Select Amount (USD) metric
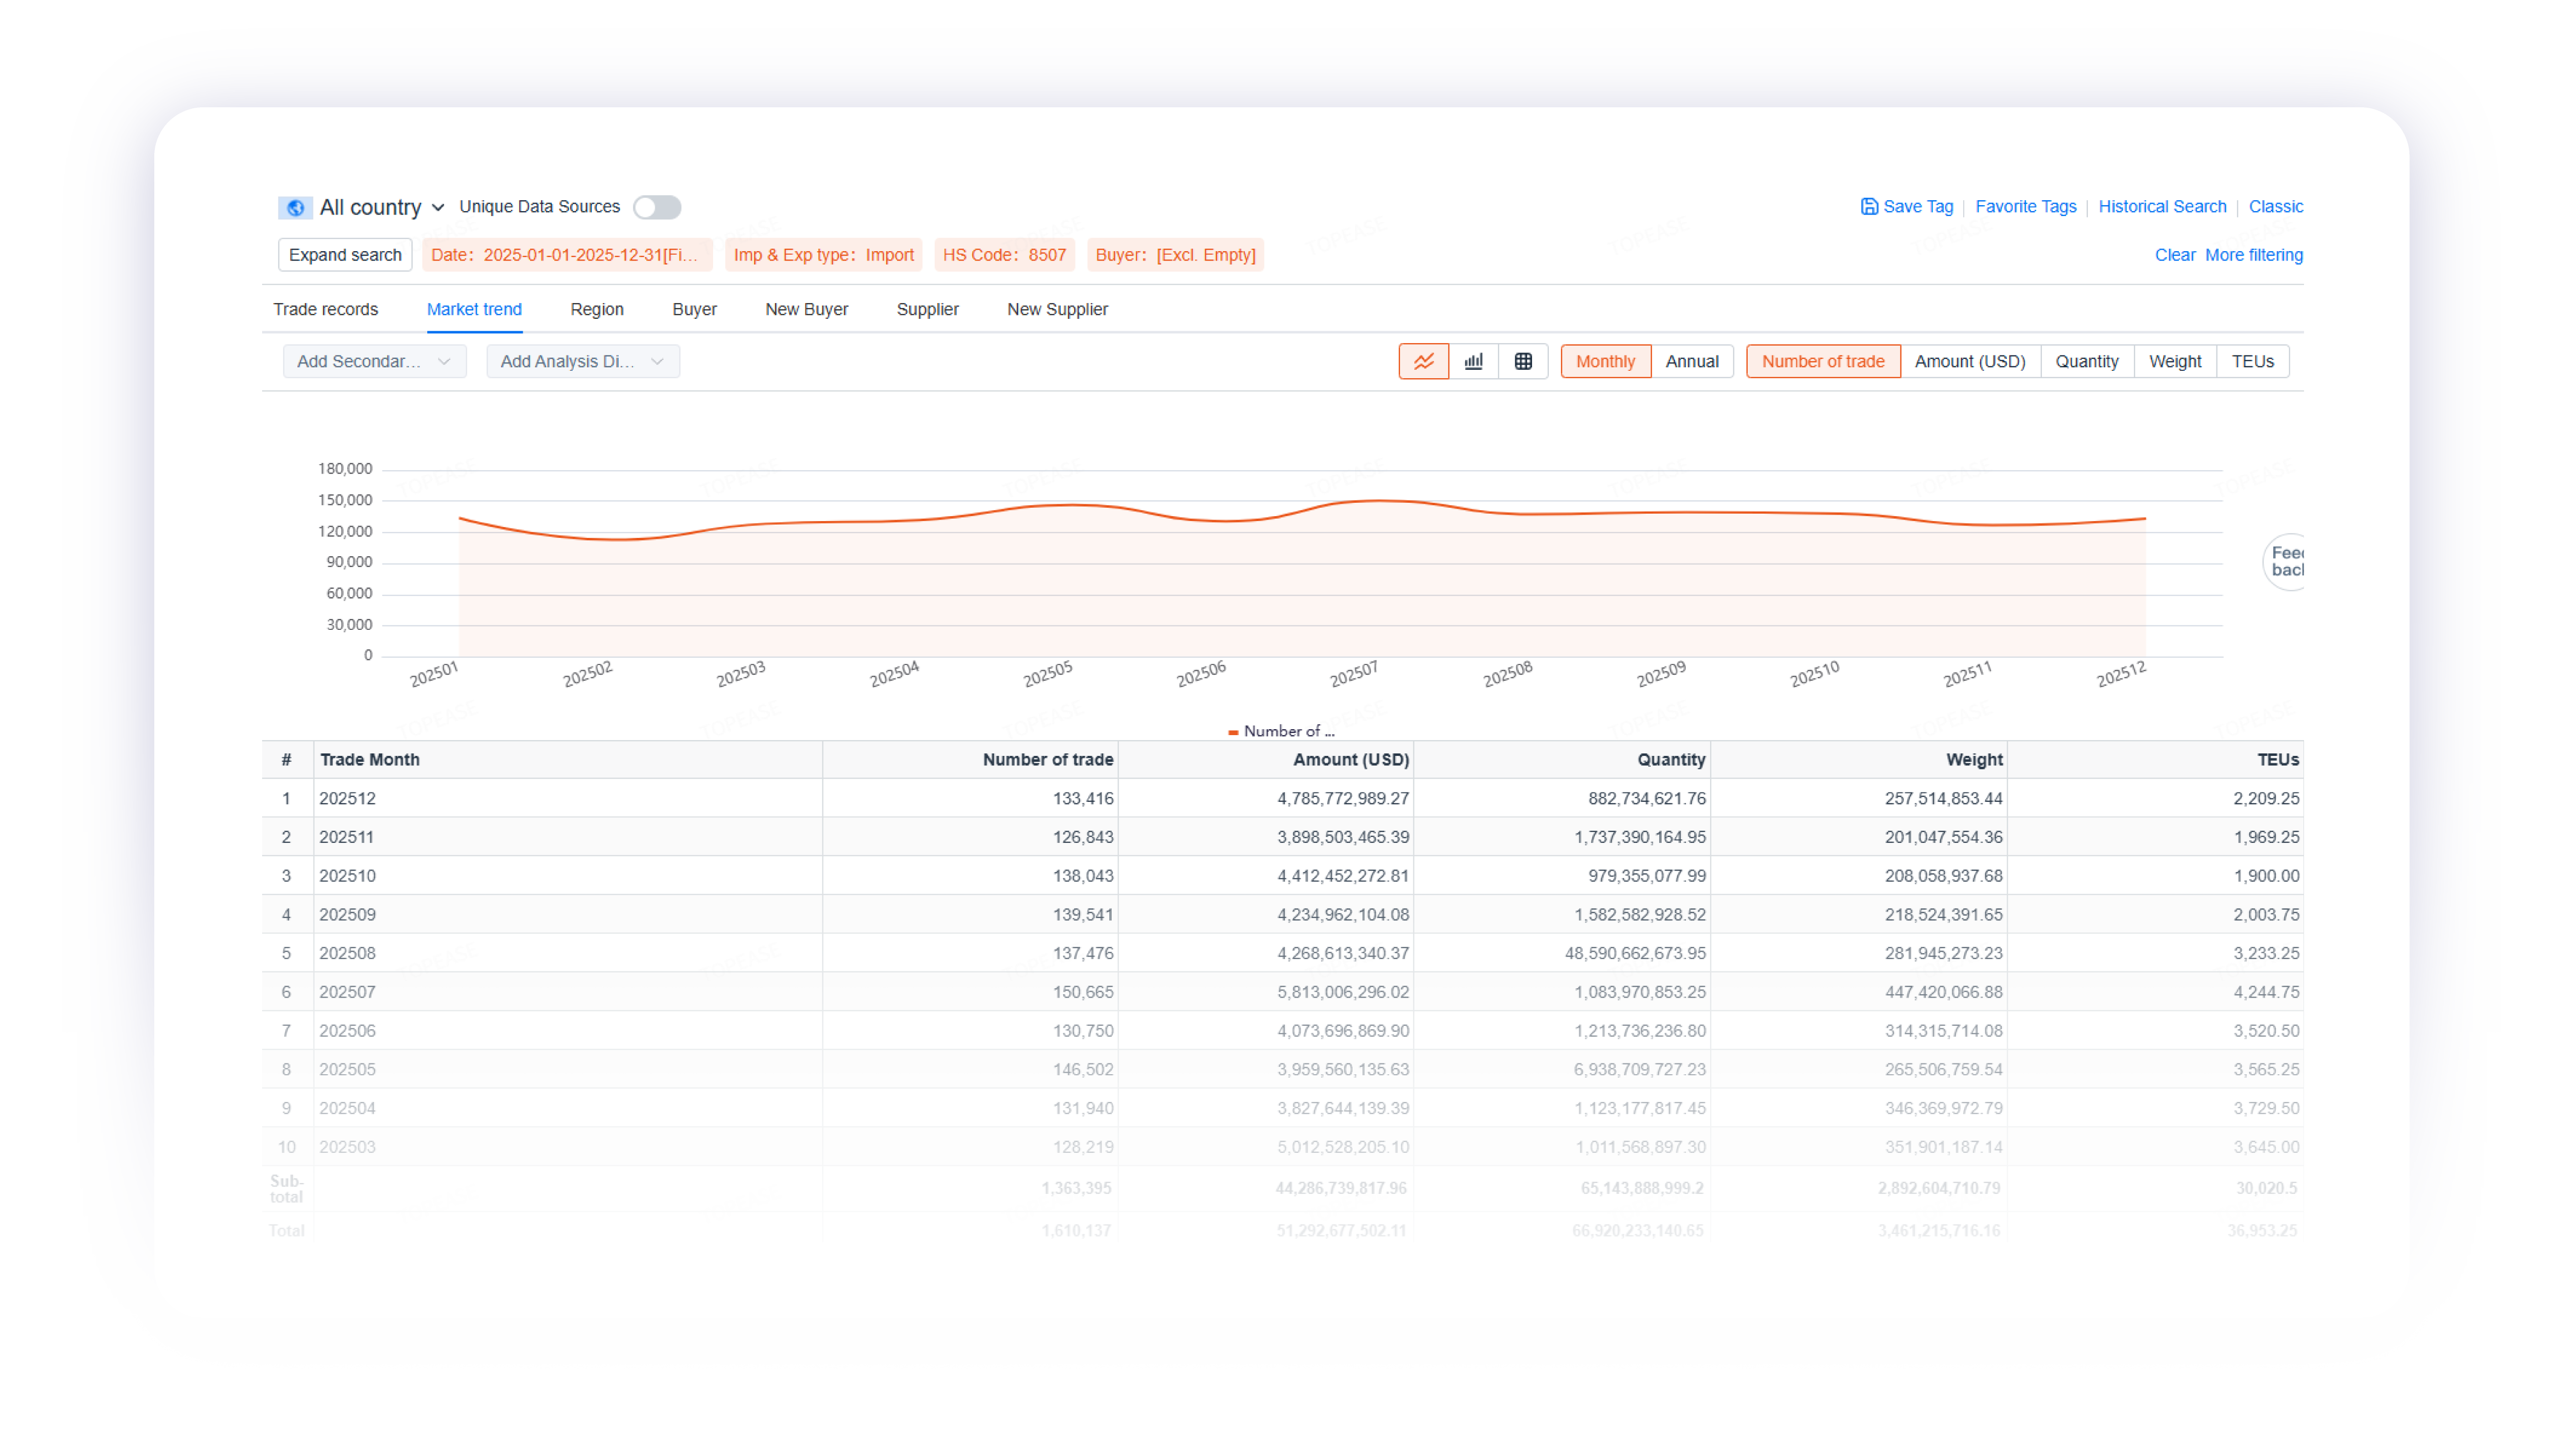Screen dimensions: 2576x1449 1970,361
